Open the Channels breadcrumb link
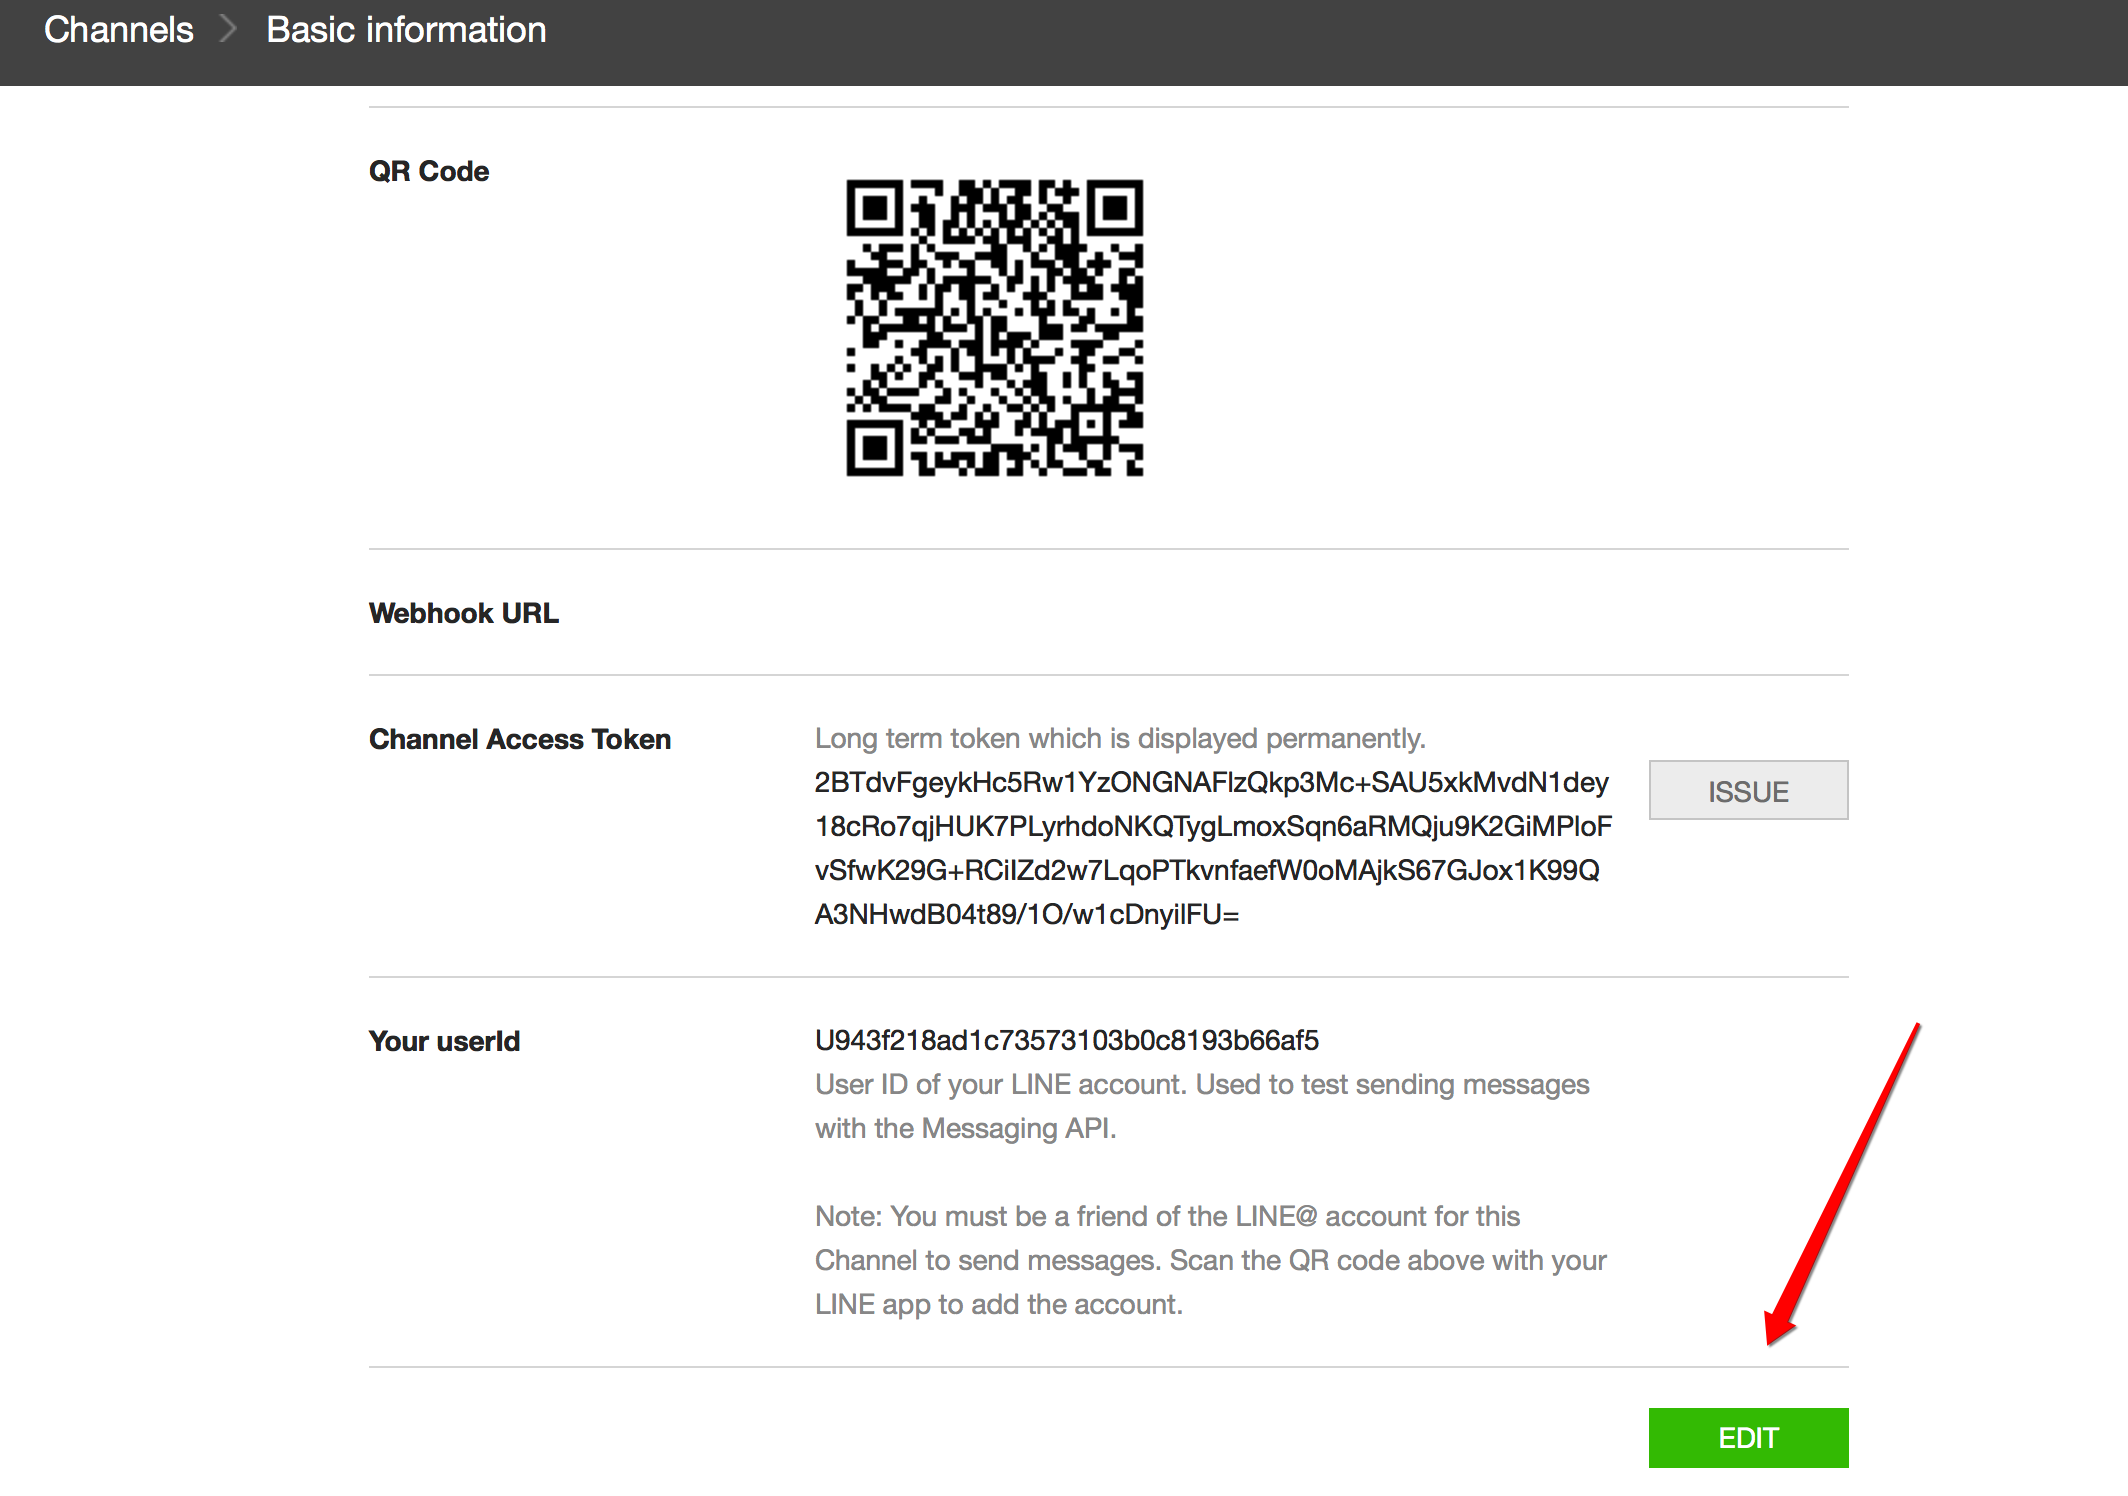 click(118, 30)
